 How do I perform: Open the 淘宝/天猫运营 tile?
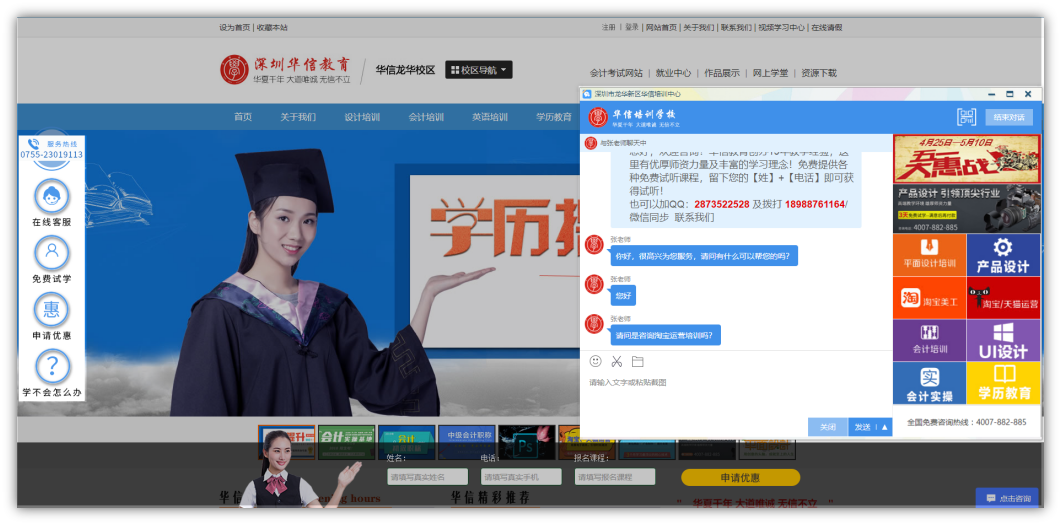[x=1003, y=298]
